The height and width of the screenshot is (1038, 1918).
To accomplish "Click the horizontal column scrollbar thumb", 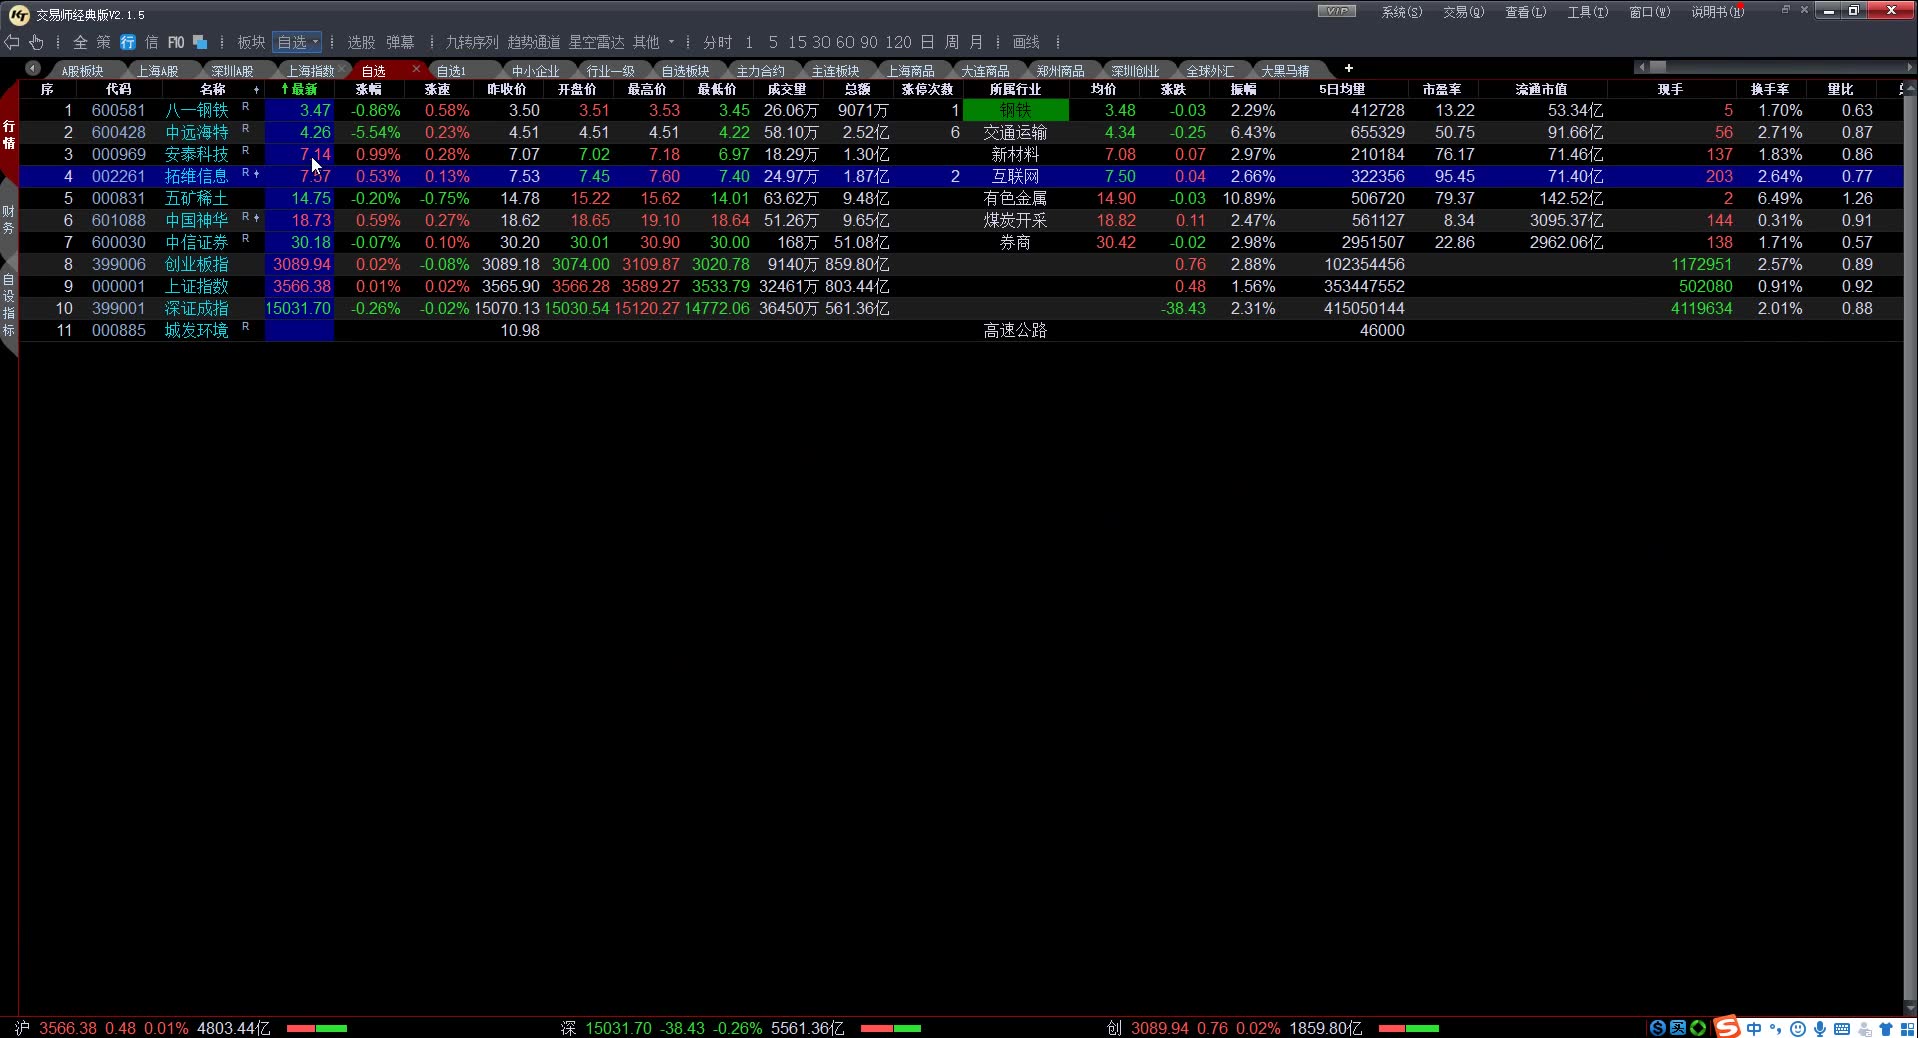I will click(x=1658, y=67).
